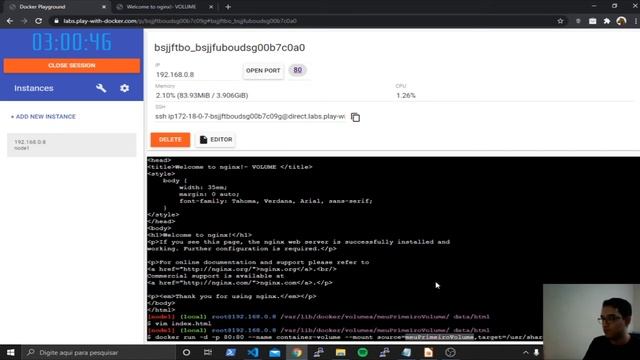Click the CLOSE SESSION button
Image resolution: width=640 pixels, height=360 pixels.
[71, 66]
